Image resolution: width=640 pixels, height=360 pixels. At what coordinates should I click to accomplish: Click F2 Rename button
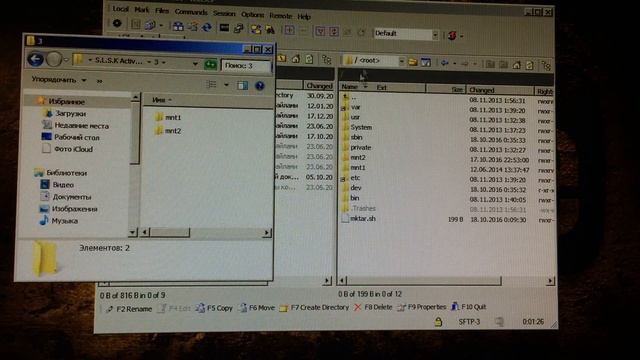coord(129,309)
